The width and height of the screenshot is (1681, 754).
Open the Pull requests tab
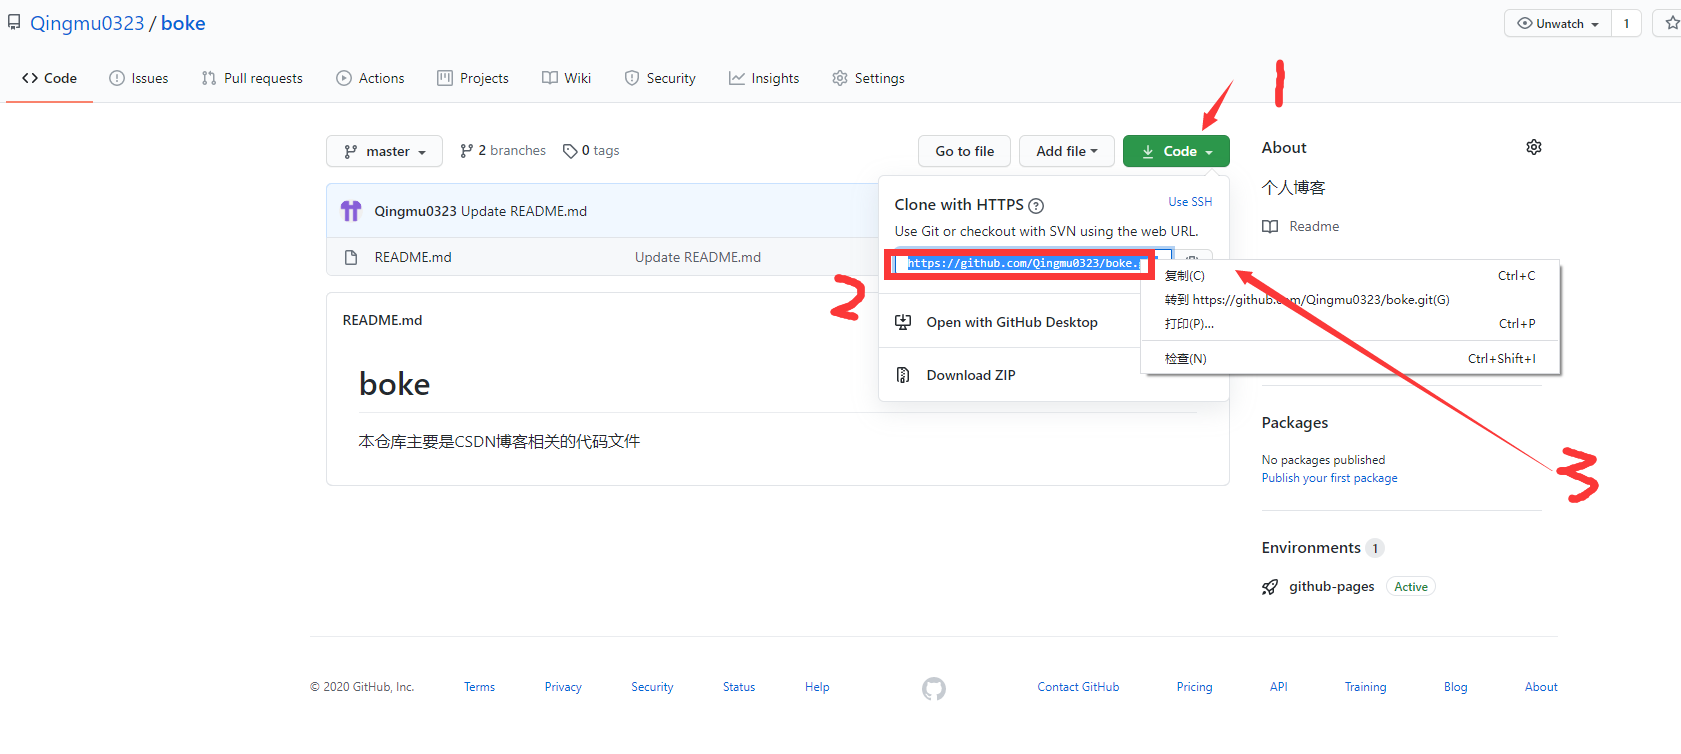coord(252,78)
